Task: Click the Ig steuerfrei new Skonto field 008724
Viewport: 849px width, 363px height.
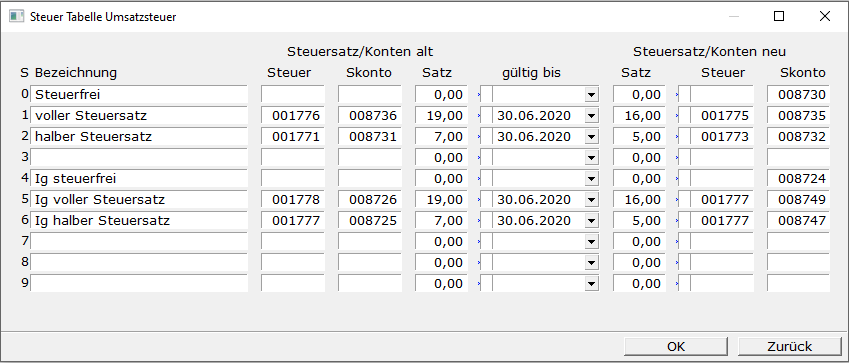Action: pos(798,179)
